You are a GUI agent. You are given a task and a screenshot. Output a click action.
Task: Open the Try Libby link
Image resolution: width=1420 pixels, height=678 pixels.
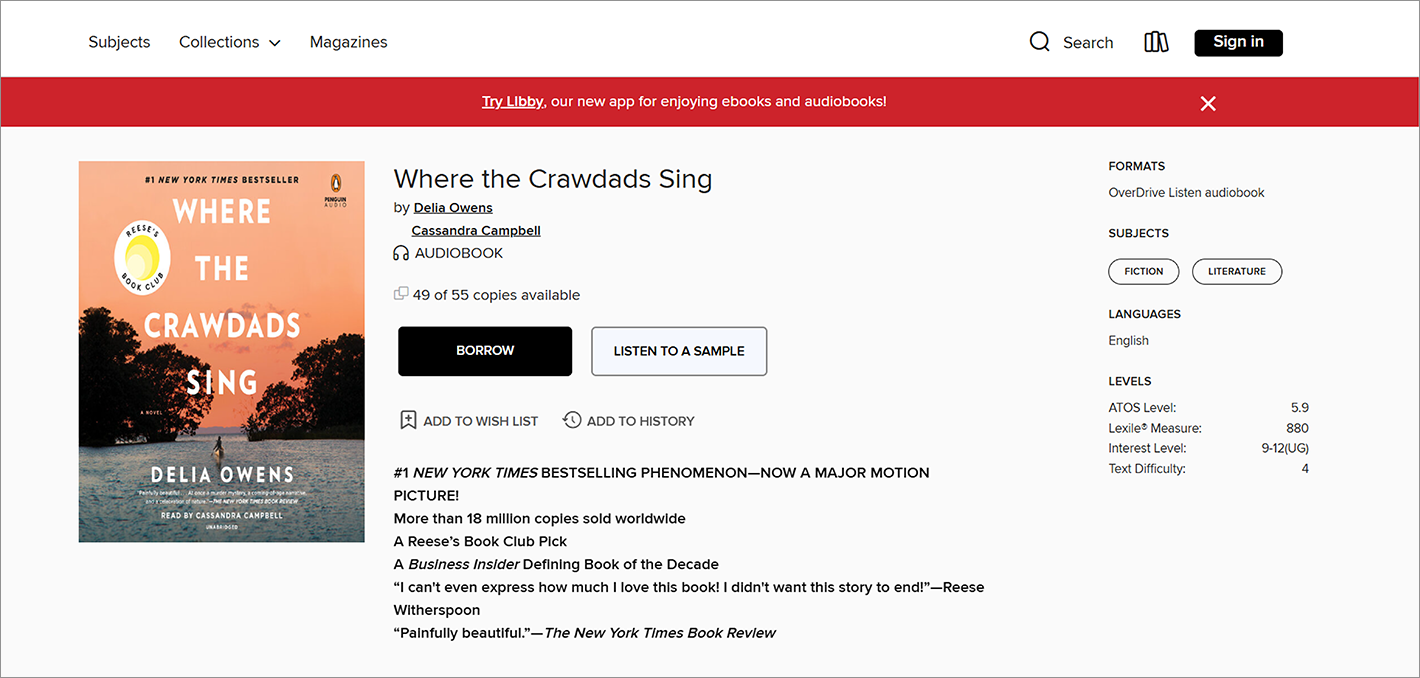[x=512, y=101]
